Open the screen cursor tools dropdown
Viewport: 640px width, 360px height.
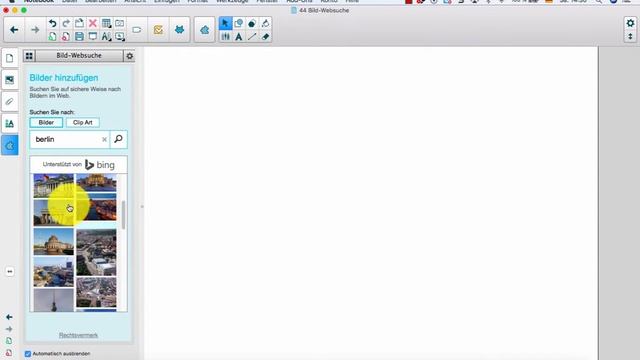[120, 37]
